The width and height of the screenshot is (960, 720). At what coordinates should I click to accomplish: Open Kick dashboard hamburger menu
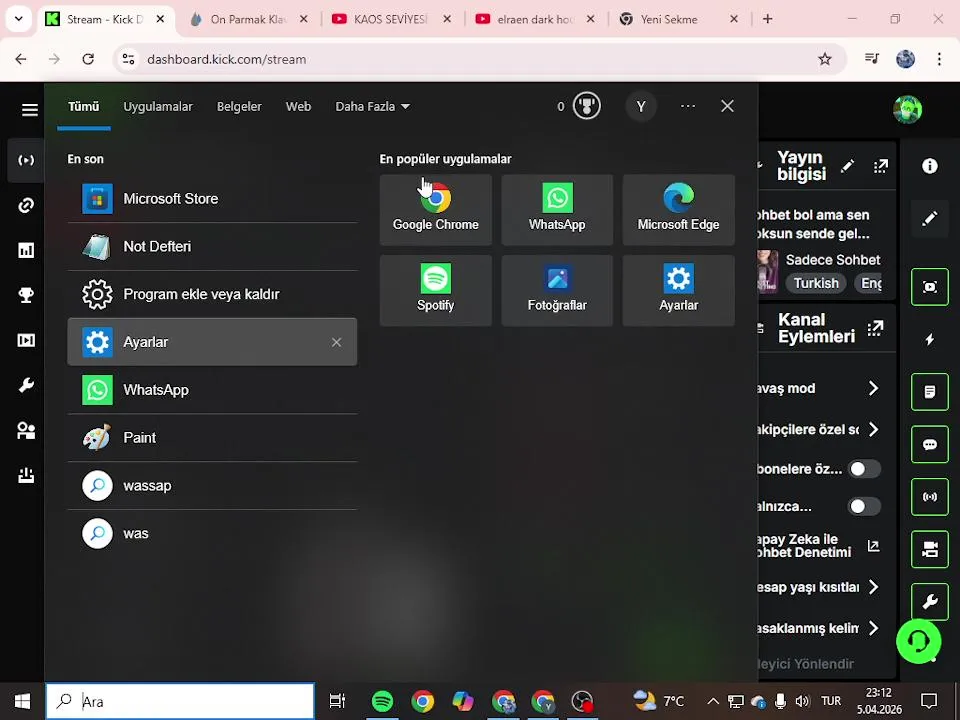coord(29,110)
